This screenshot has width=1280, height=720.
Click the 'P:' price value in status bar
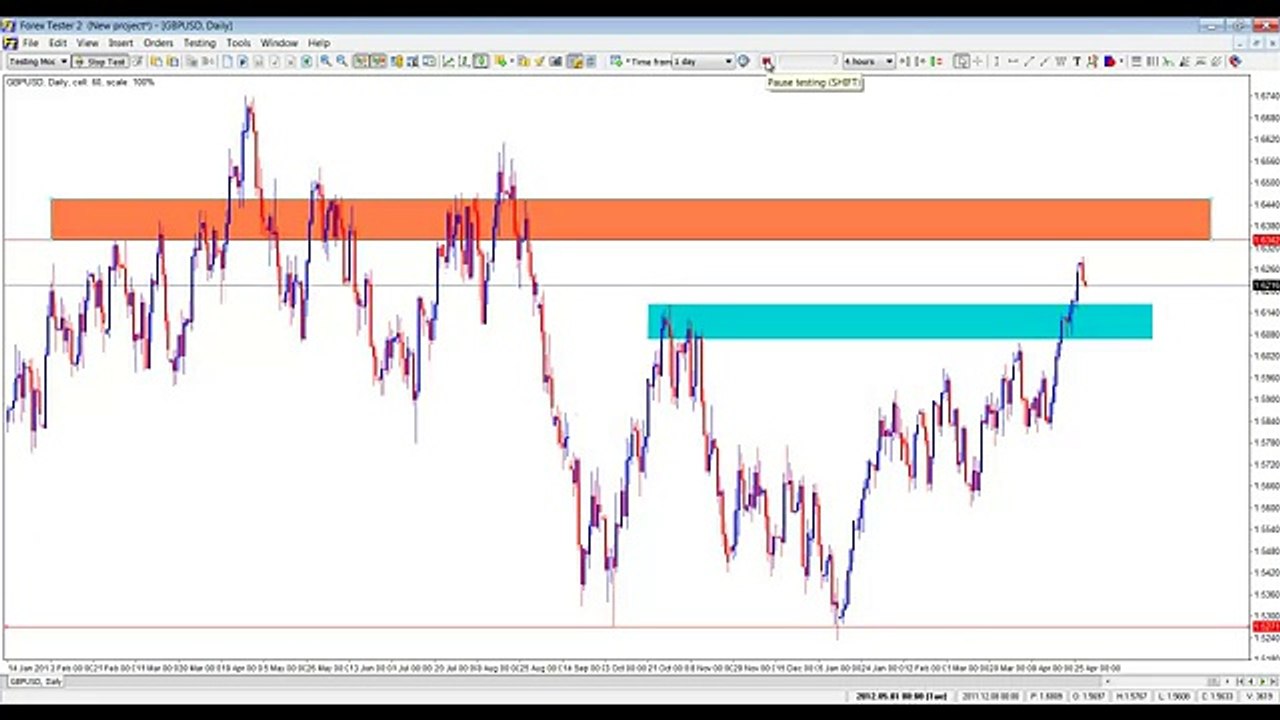1049,696
